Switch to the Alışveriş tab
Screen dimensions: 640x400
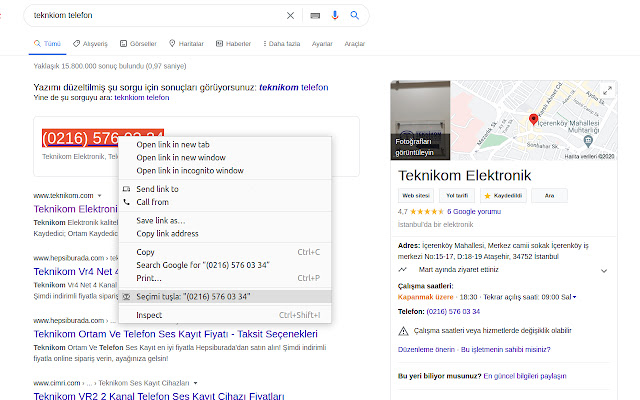coord(90,44)
